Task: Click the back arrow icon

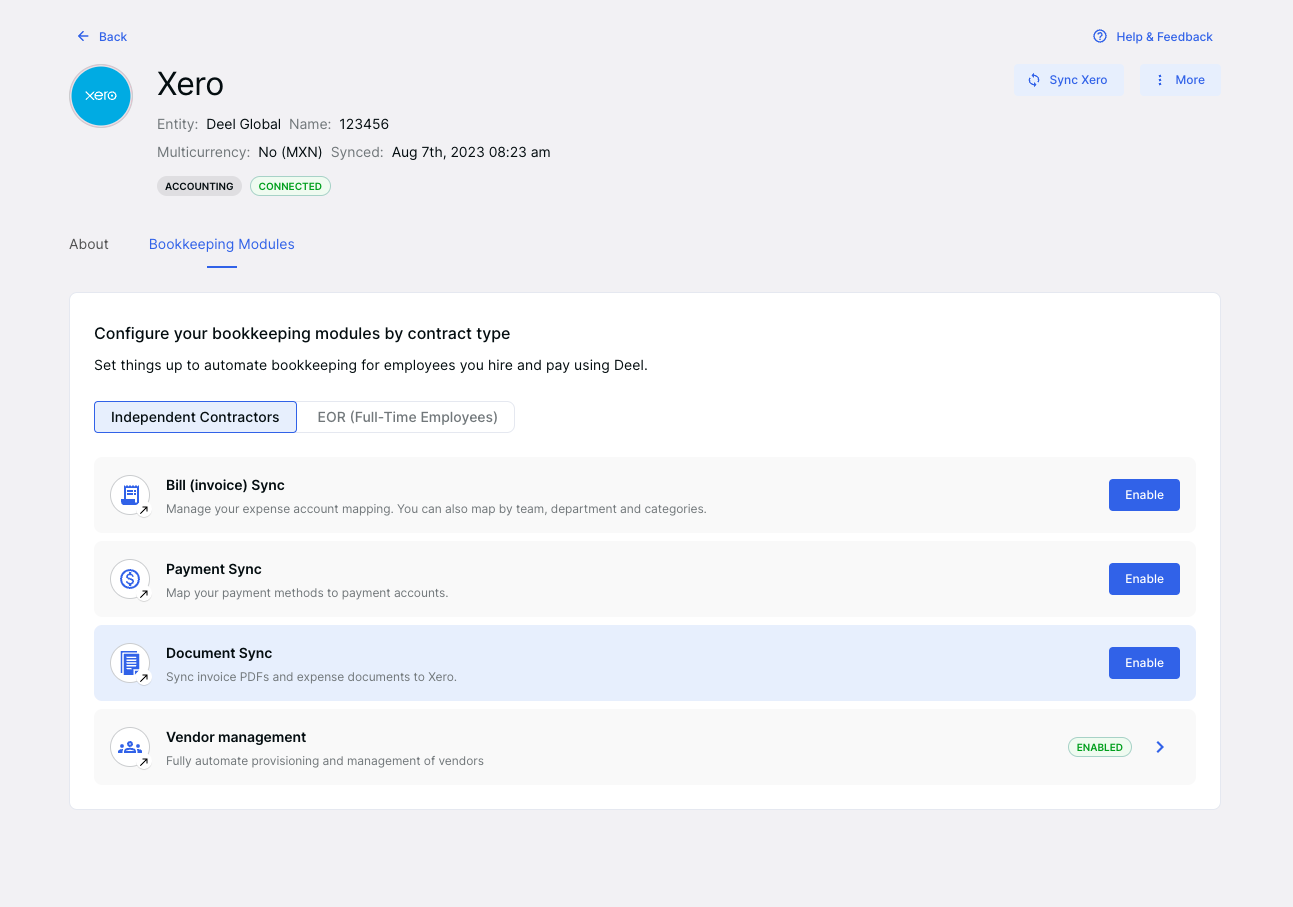Action: [x=83, y=36]
